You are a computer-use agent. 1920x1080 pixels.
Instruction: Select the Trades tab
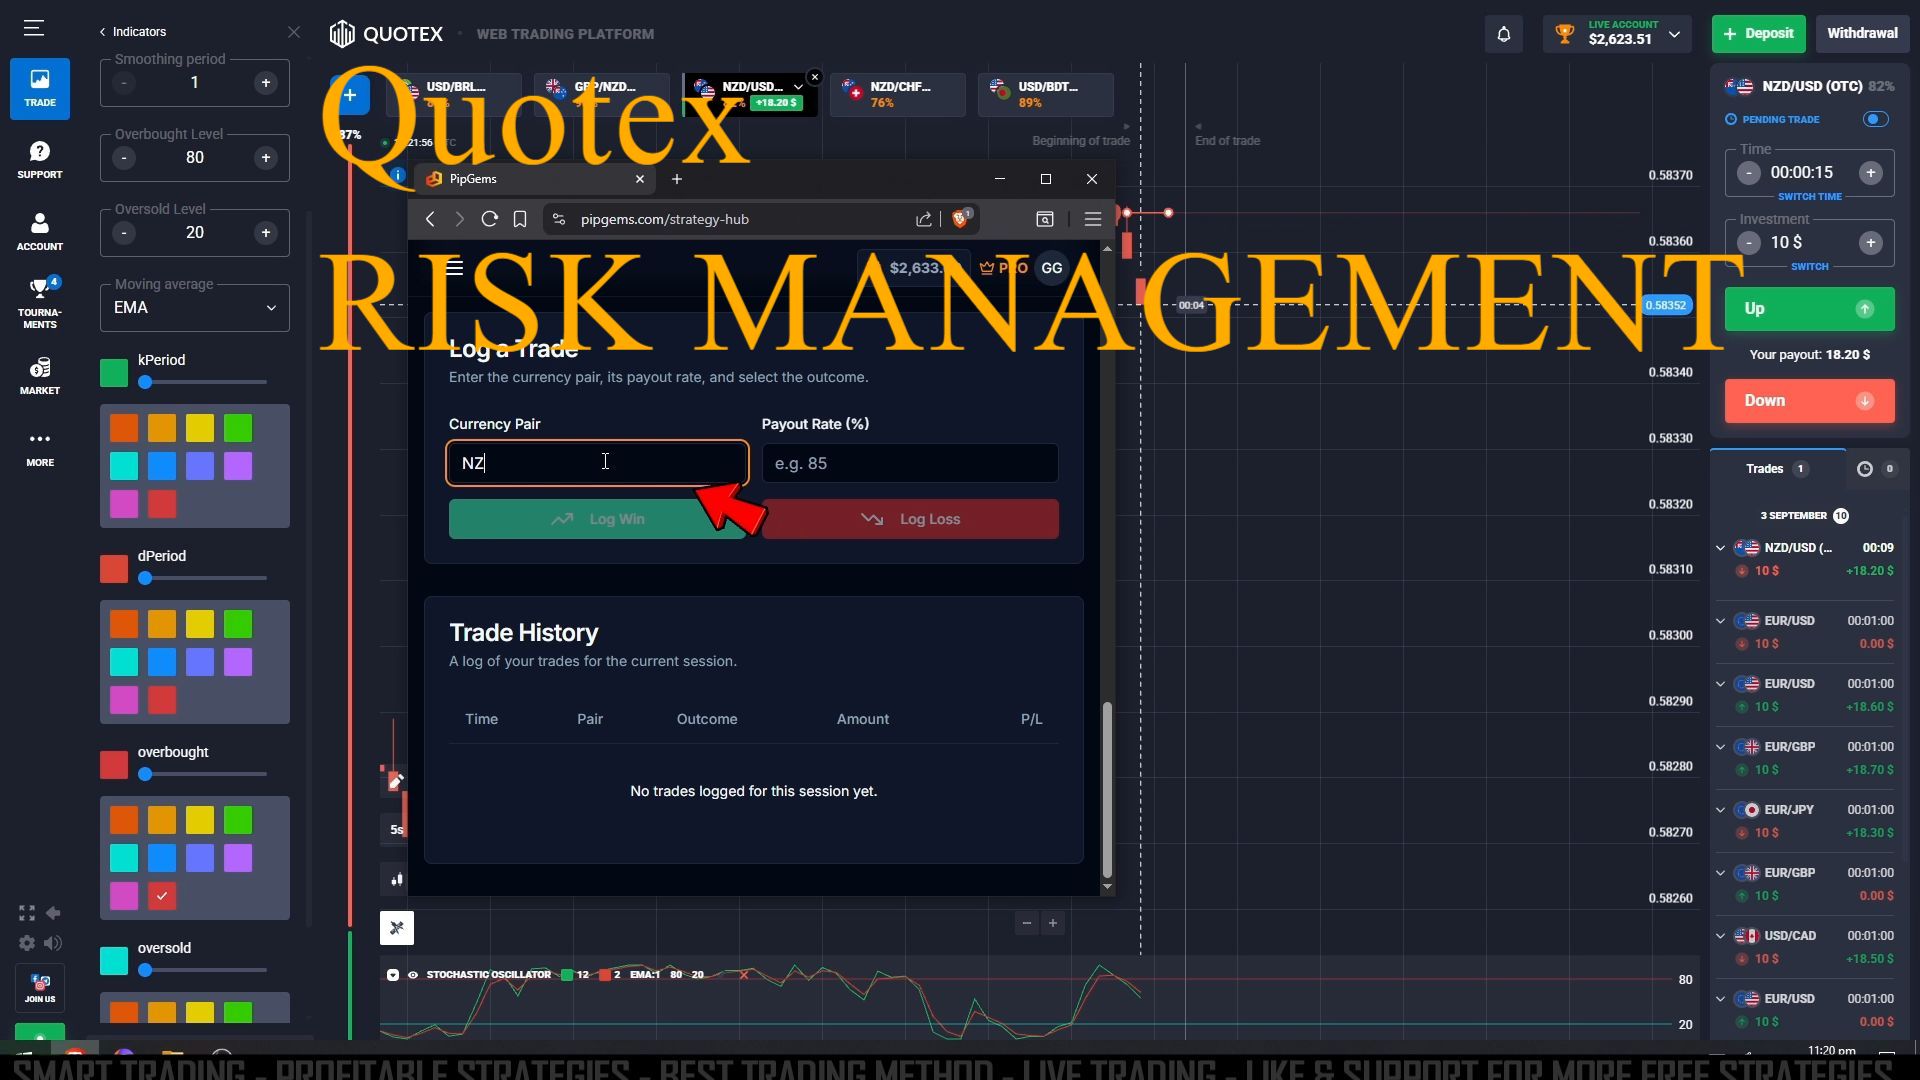tap(1776, 469)
